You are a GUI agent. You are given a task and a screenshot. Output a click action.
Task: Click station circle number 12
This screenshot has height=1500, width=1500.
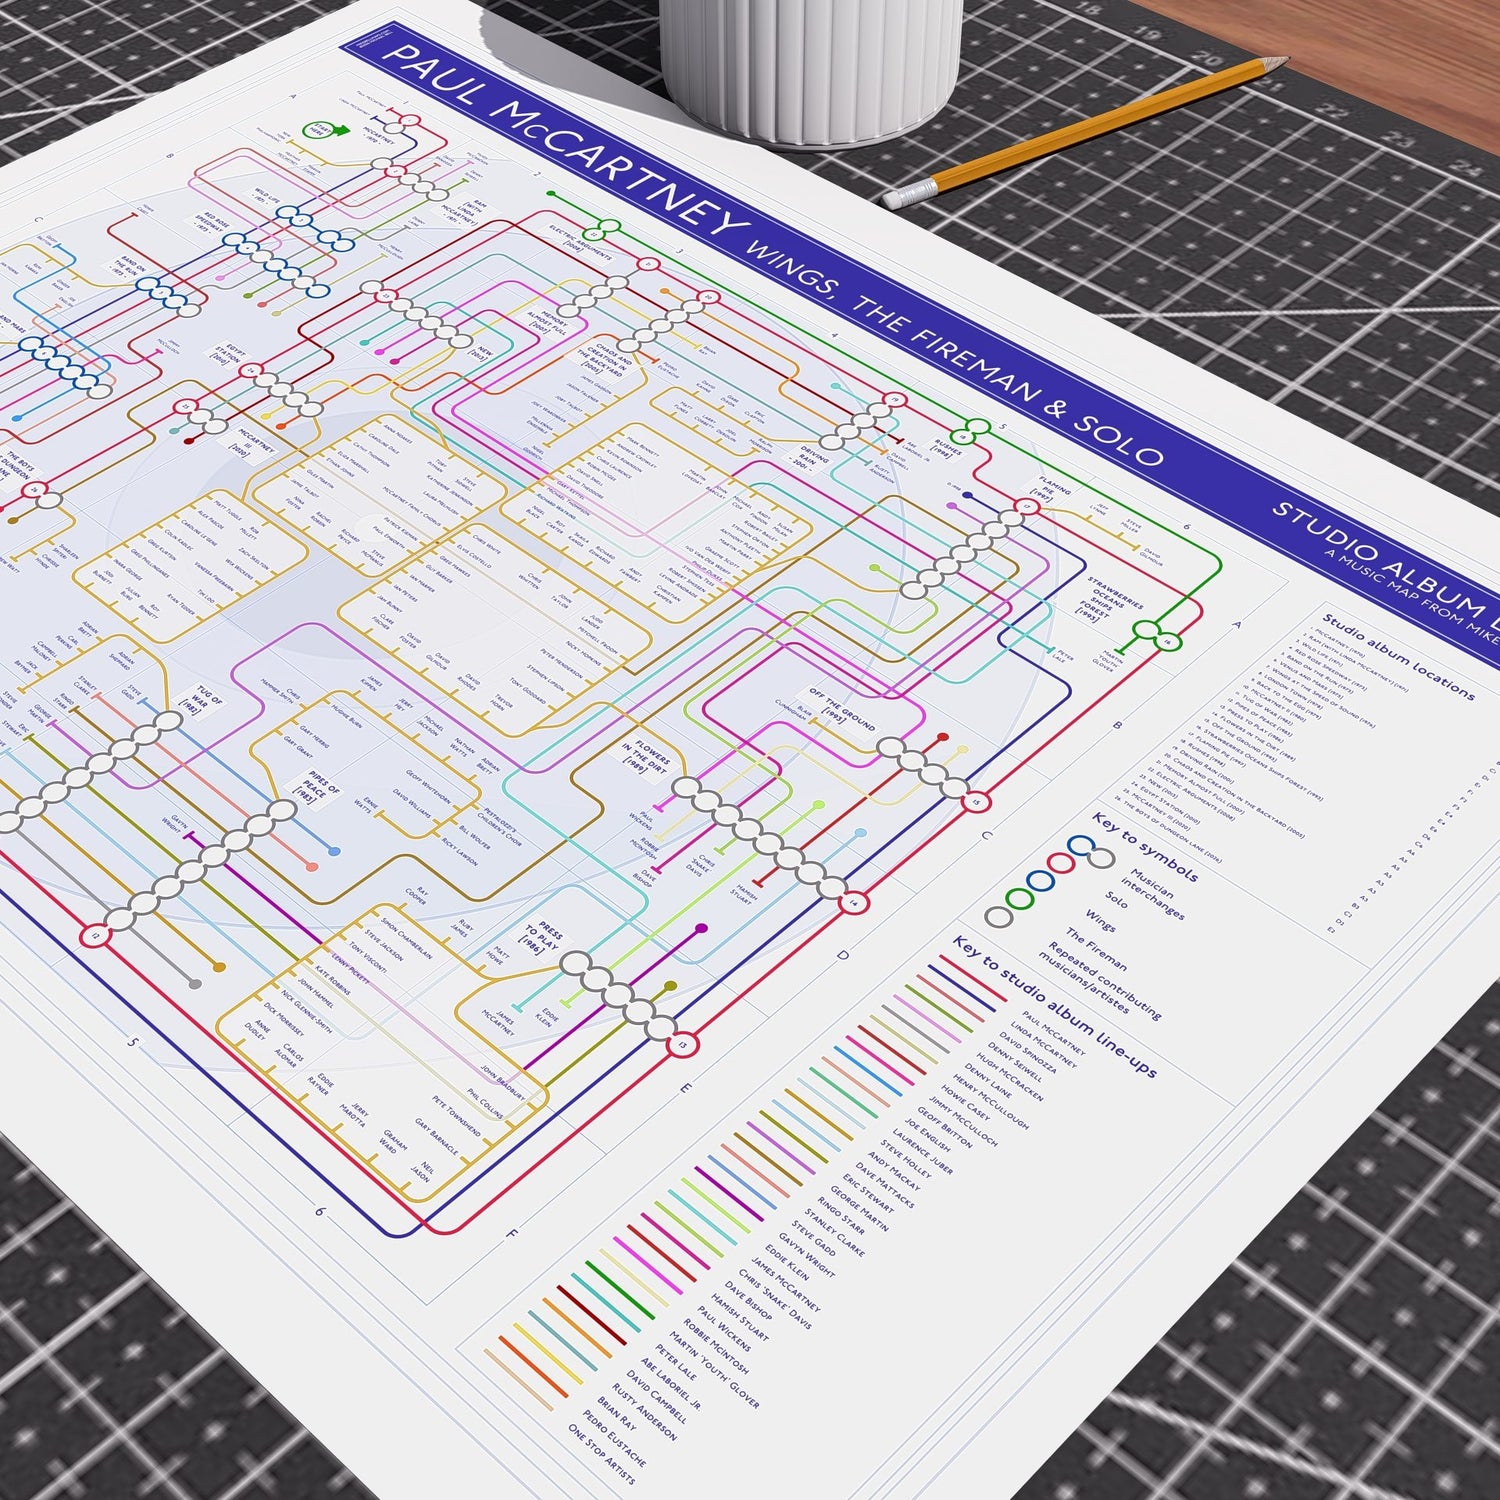(x=96, y=937)
